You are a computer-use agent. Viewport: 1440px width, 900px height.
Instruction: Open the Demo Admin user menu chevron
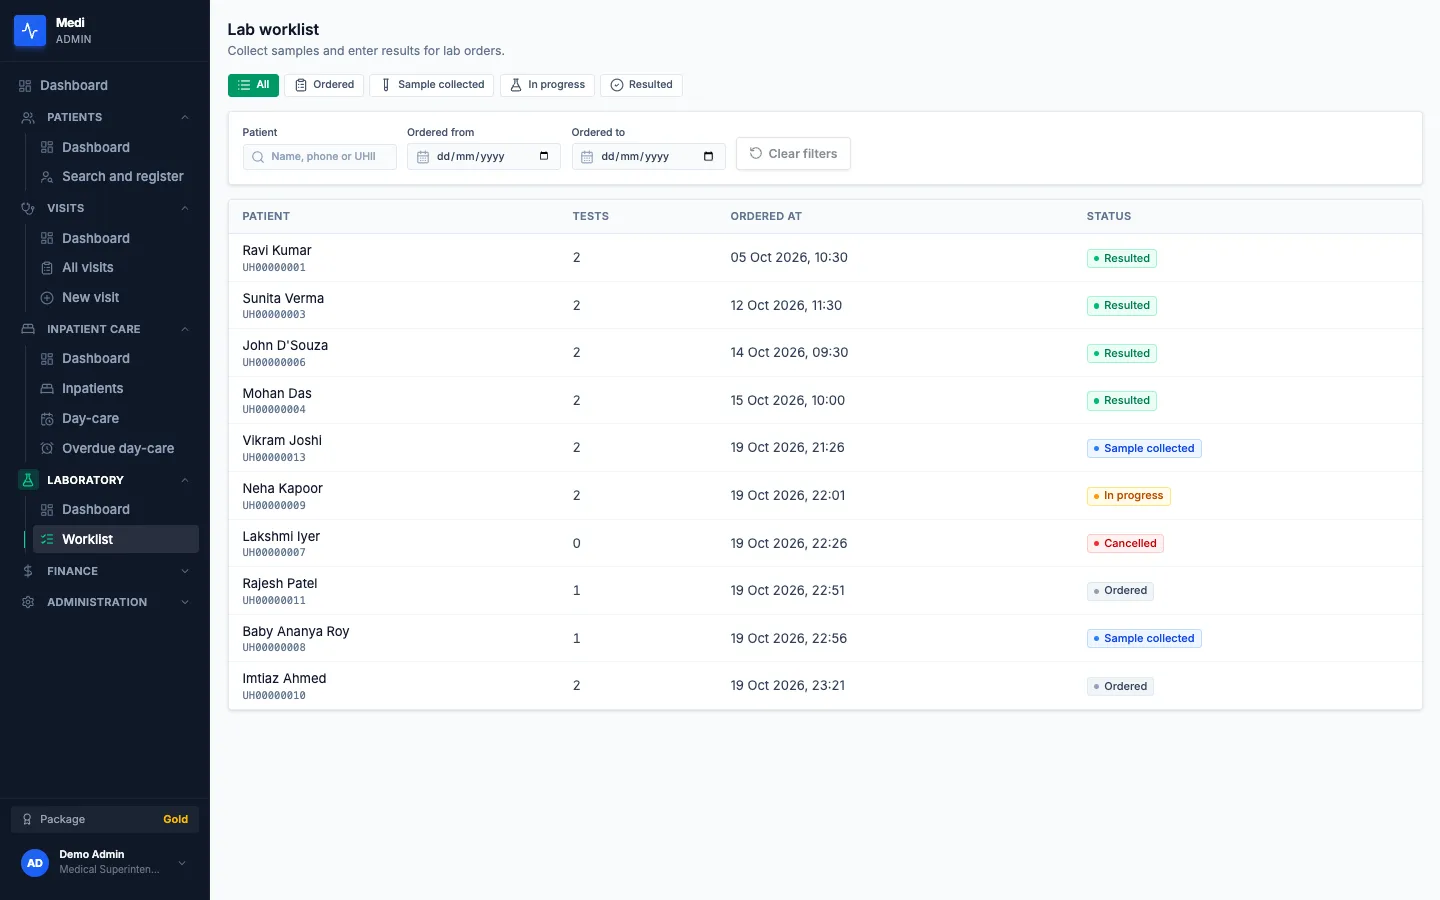point(182,863)
